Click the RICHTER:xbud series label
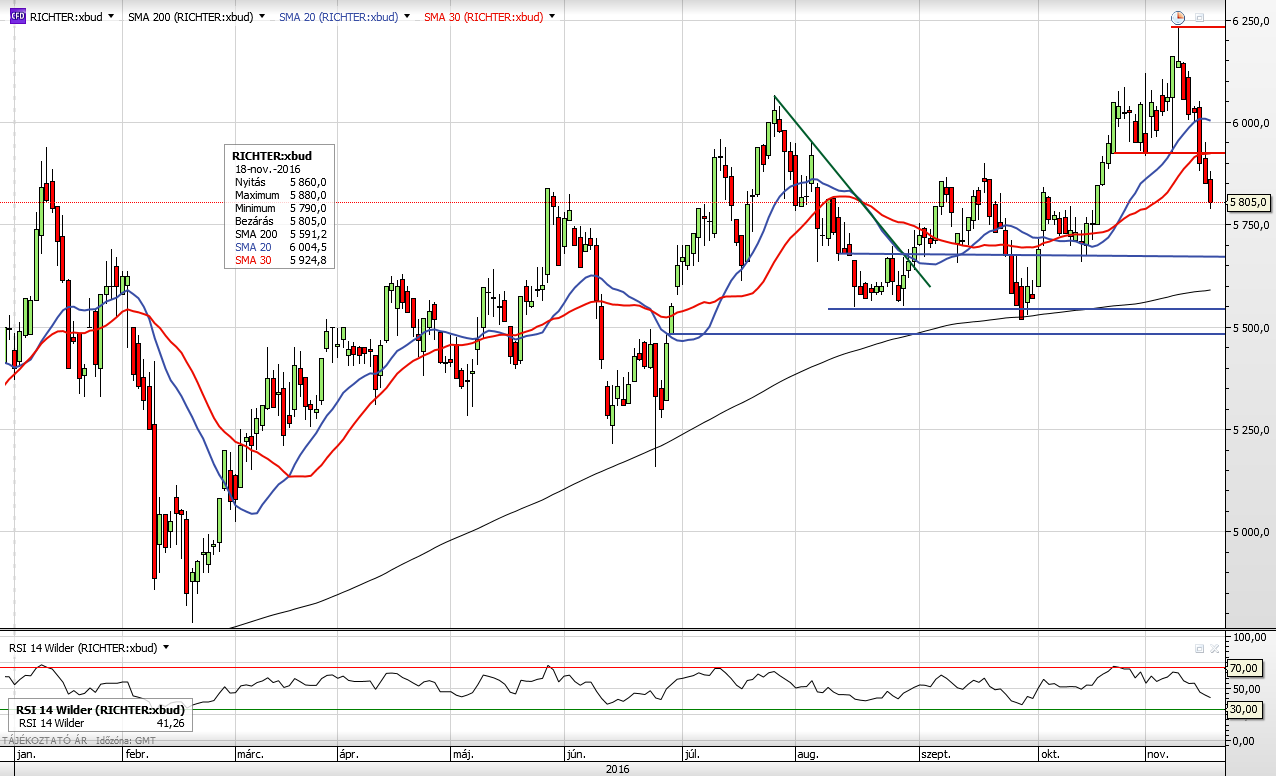Image resolution: width=1276 pixels, height=776 pixels. pyautogui.click(x=65, y=17)
